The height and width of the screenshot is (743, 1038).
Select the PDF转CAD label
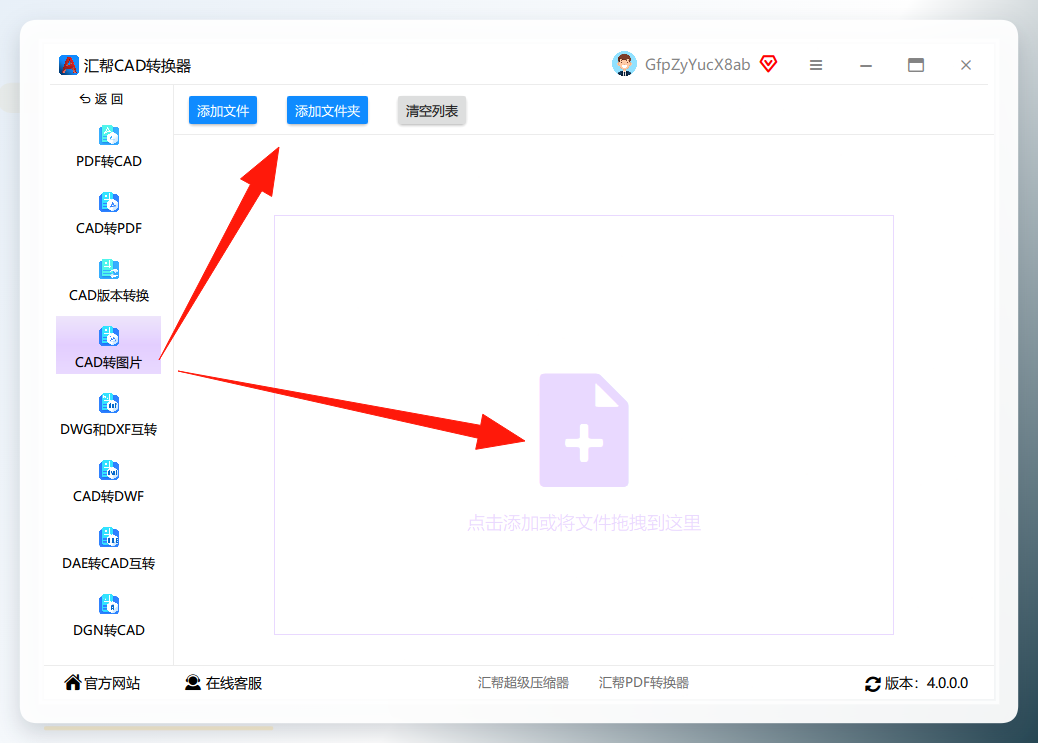109,162
